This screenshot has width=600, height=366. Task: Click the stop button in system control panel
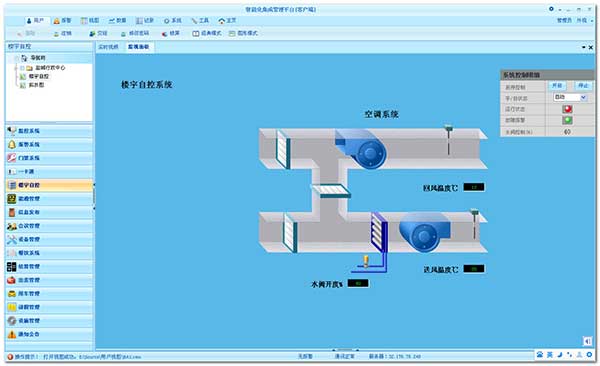tap(583, 86)
